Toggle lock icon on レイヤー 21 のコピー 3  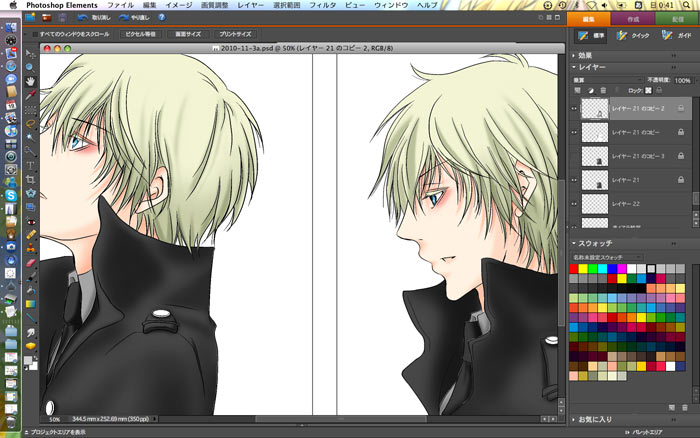pos(681,156)
